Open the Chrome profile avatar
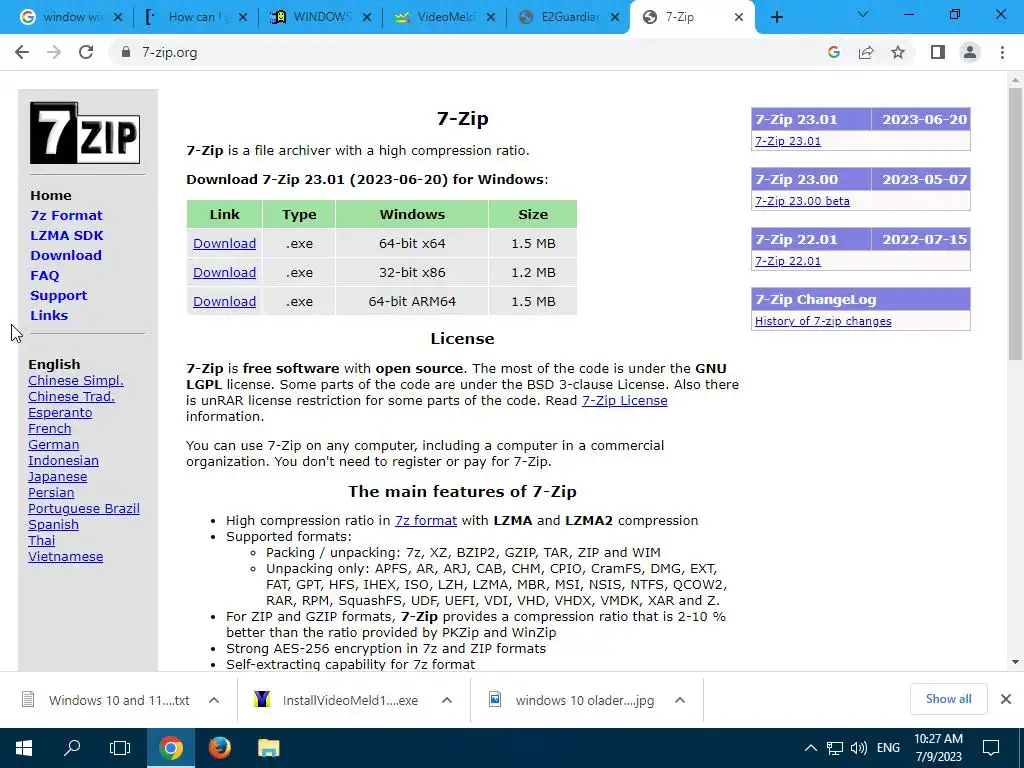The width and height of the screenshot is (1024, 768). click(x=970, y=52)
